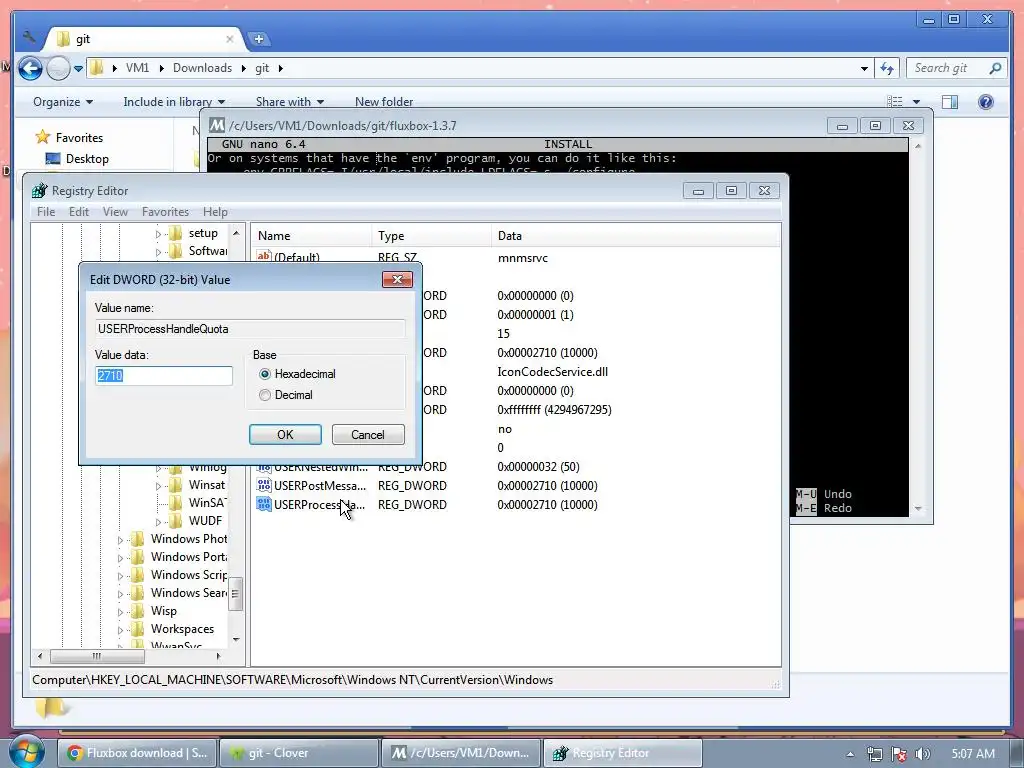Select the Decimal base radio button
Image resolution: width=1024 pixels, height=768 pixels.
pos(264,395)
